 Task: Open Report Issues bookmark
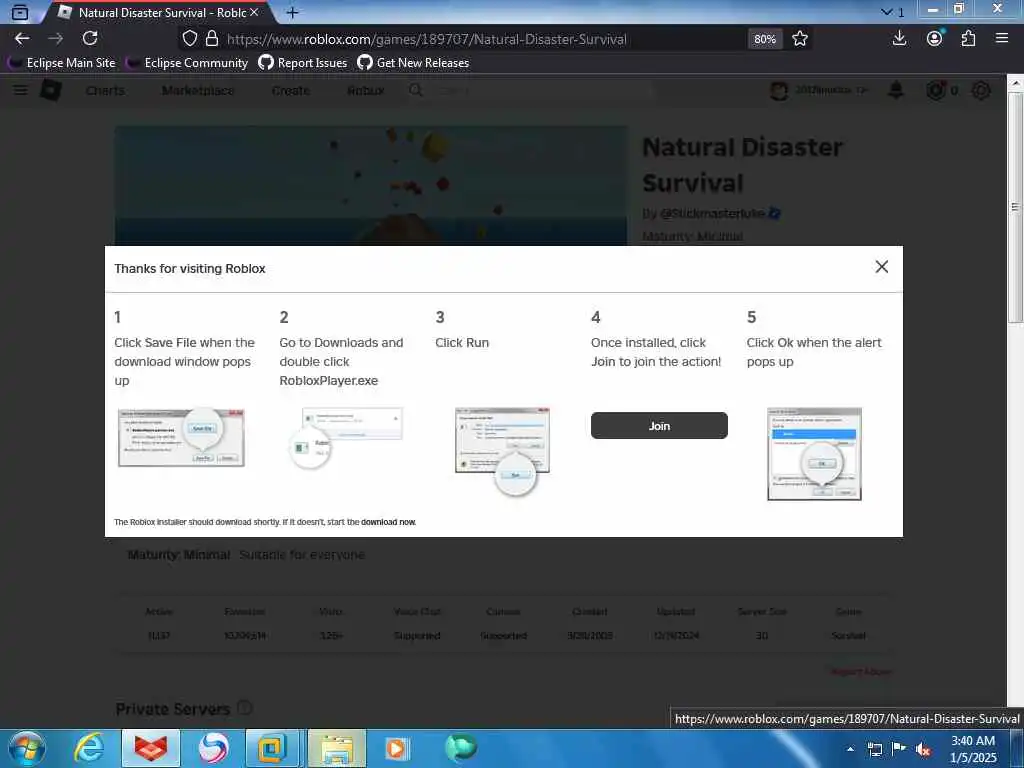(x=303, y=63)
